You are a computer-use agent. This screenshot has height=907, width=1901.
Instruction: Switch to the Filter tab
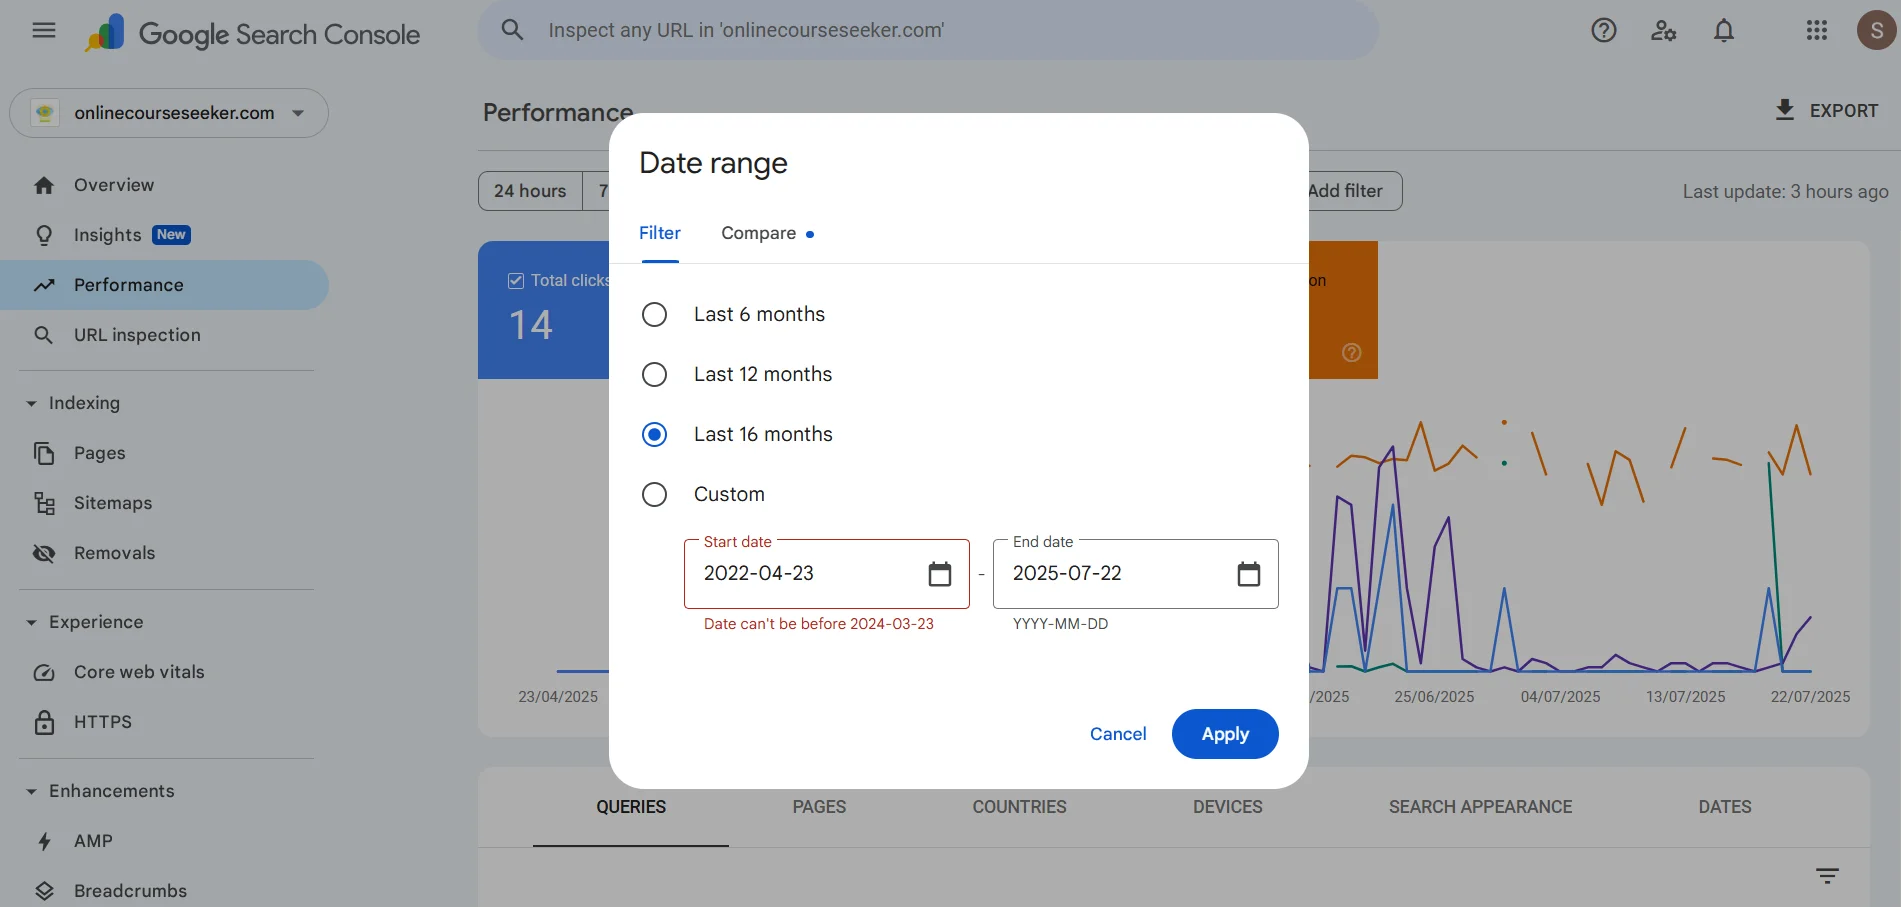(659, 234)
